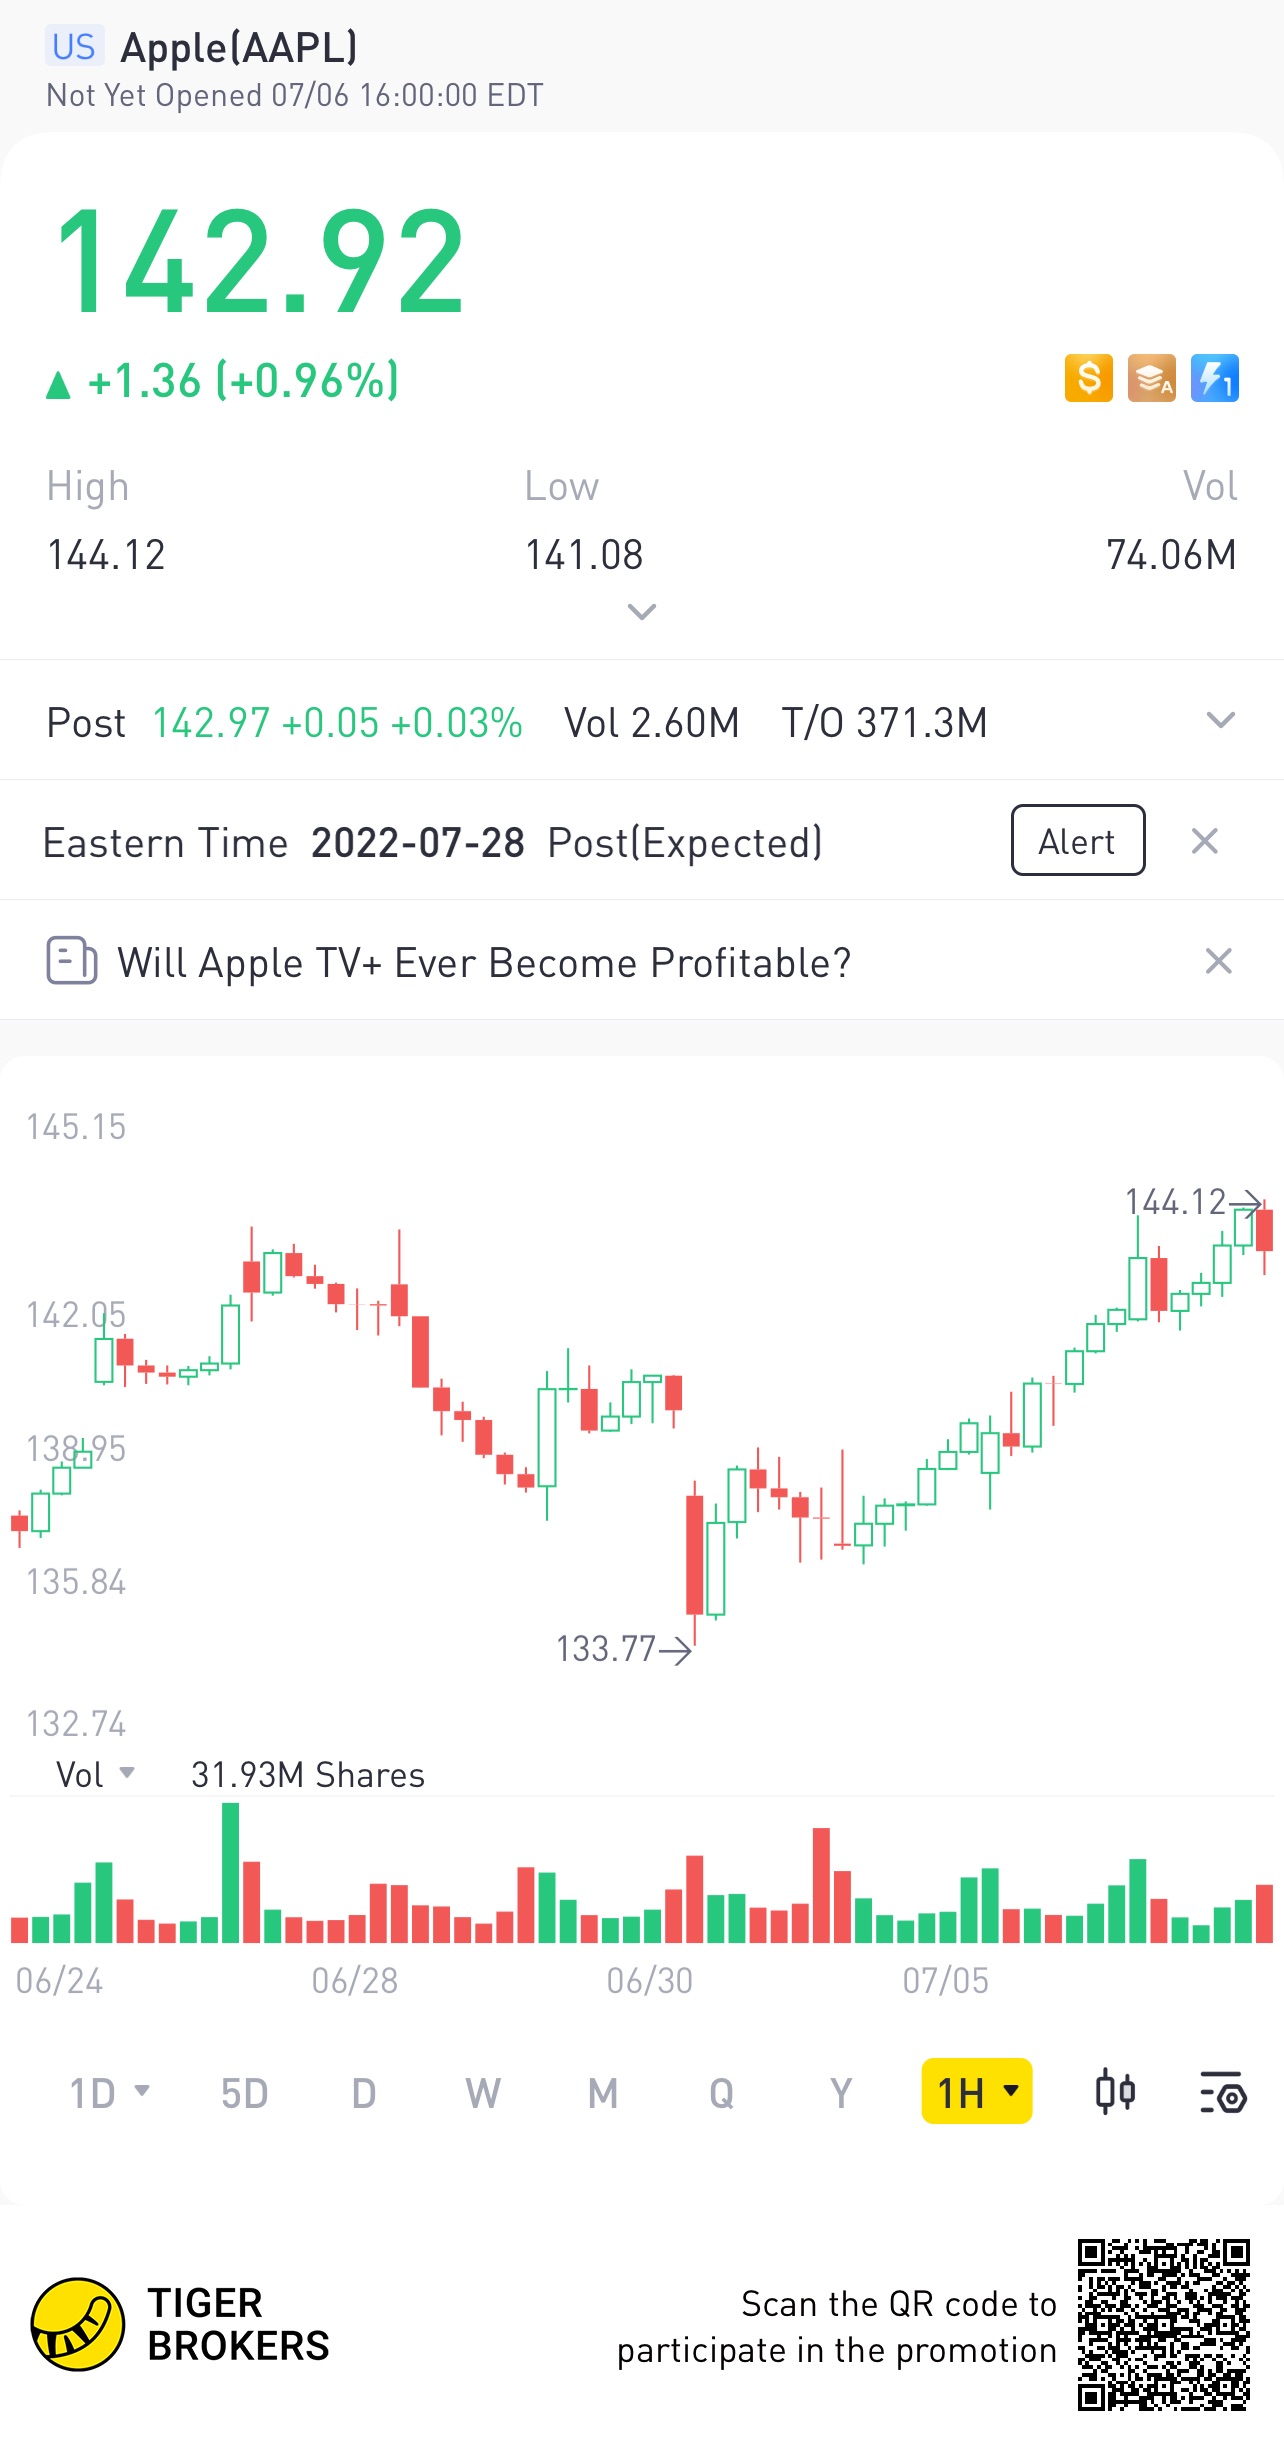Screen dimensions: 1284x2445
Task: Tap the 133.77 low marker on chart
Action: tap(620, 1649)
